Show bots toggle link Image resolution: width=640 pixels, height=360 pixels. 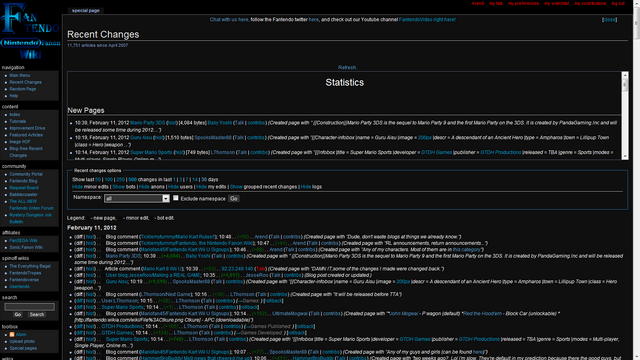[118, 187]
